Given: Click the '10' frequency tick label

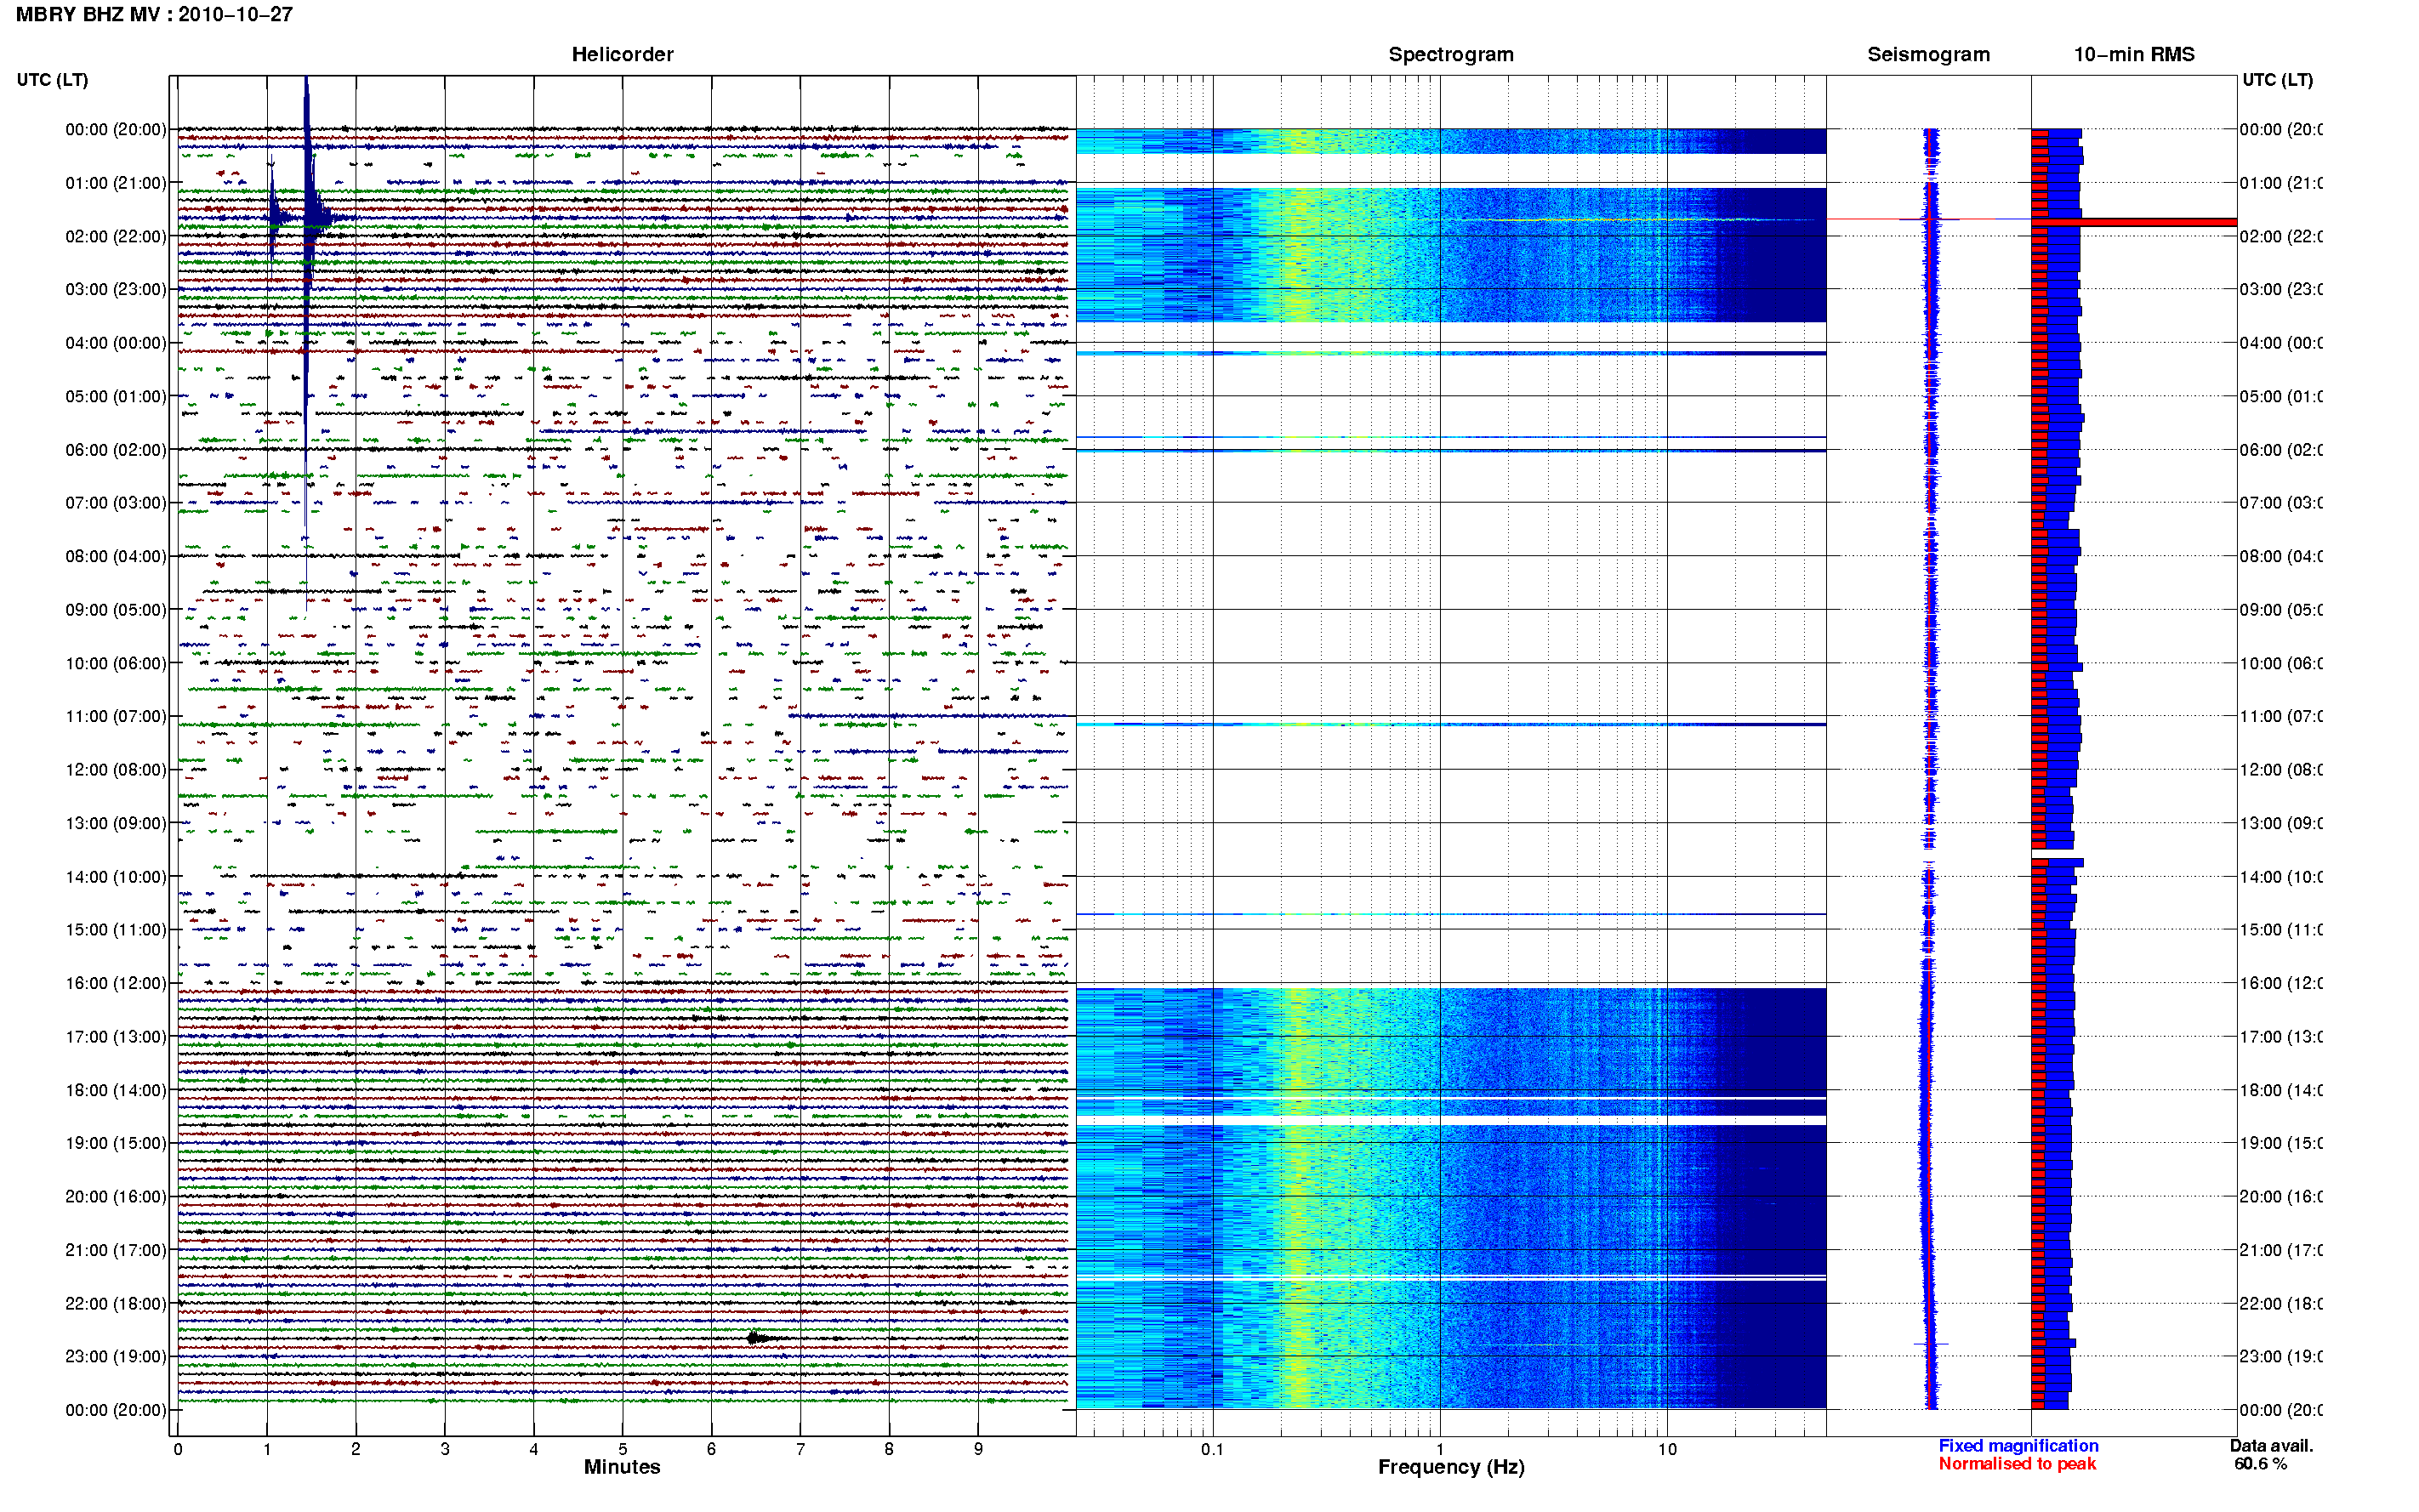Looking at the screenshot, I should coord(1667,1449).
